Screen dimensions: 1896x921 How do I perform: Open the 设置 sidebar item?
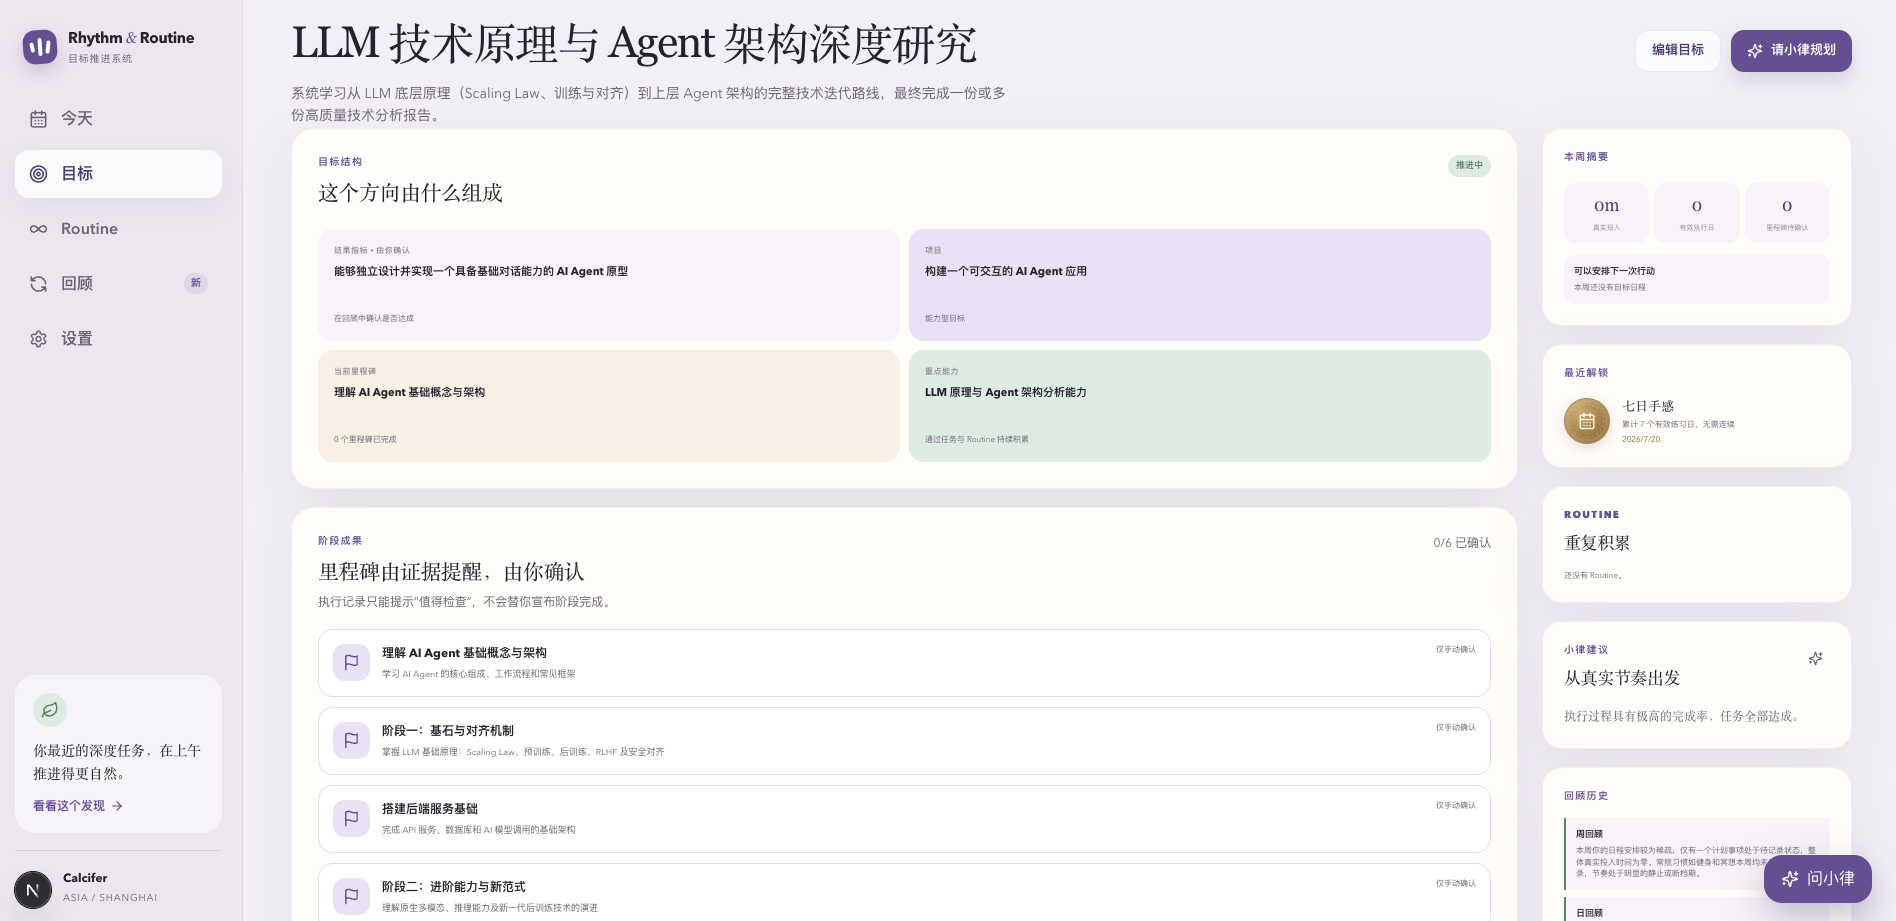tap(118, 339)
